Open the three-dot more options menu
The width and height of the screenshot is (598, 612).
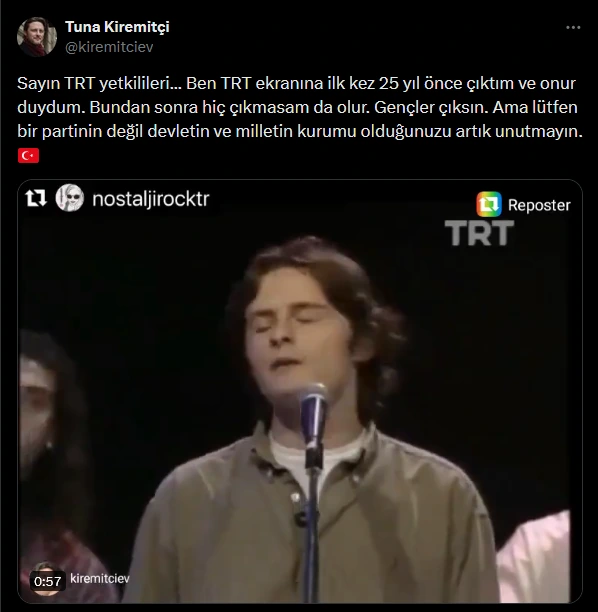pyautogui.click(x=573, y=28)
